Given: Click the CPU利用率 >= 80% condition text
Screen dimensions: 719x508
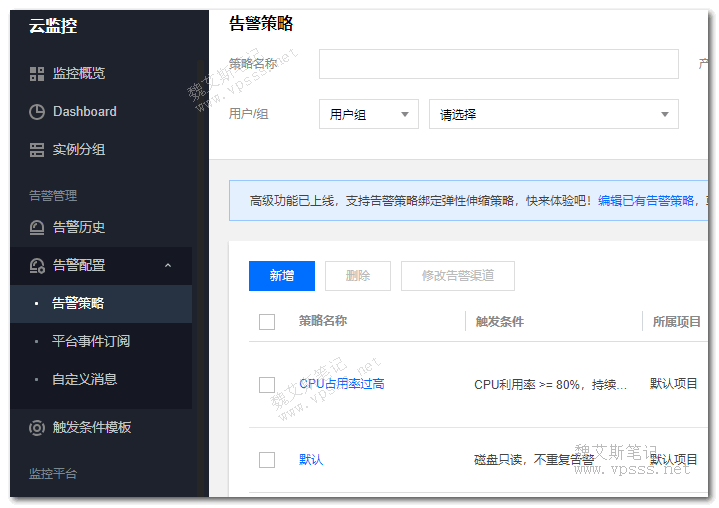Looking at the screenshot, I should click(x=550, y=385).
